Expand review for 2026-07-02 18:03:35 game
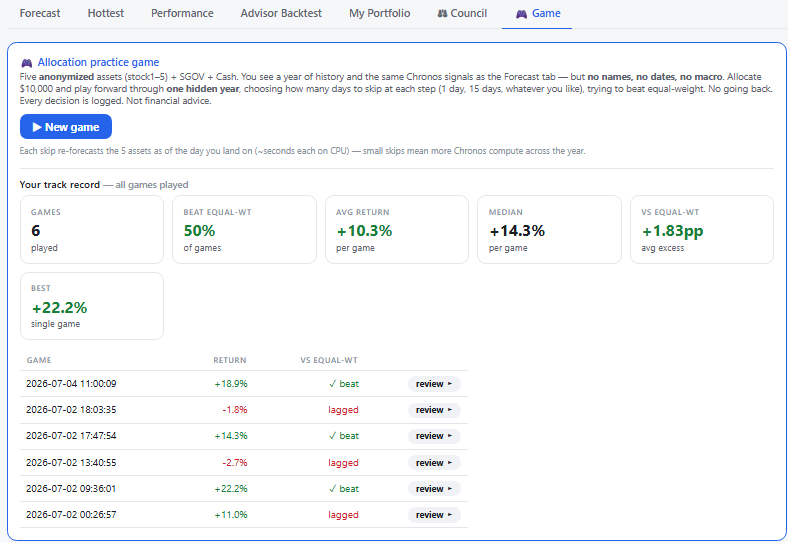Image resolution: width=788 pixels, height=542 pixels. pyautogui.click(x=434, y=410)
